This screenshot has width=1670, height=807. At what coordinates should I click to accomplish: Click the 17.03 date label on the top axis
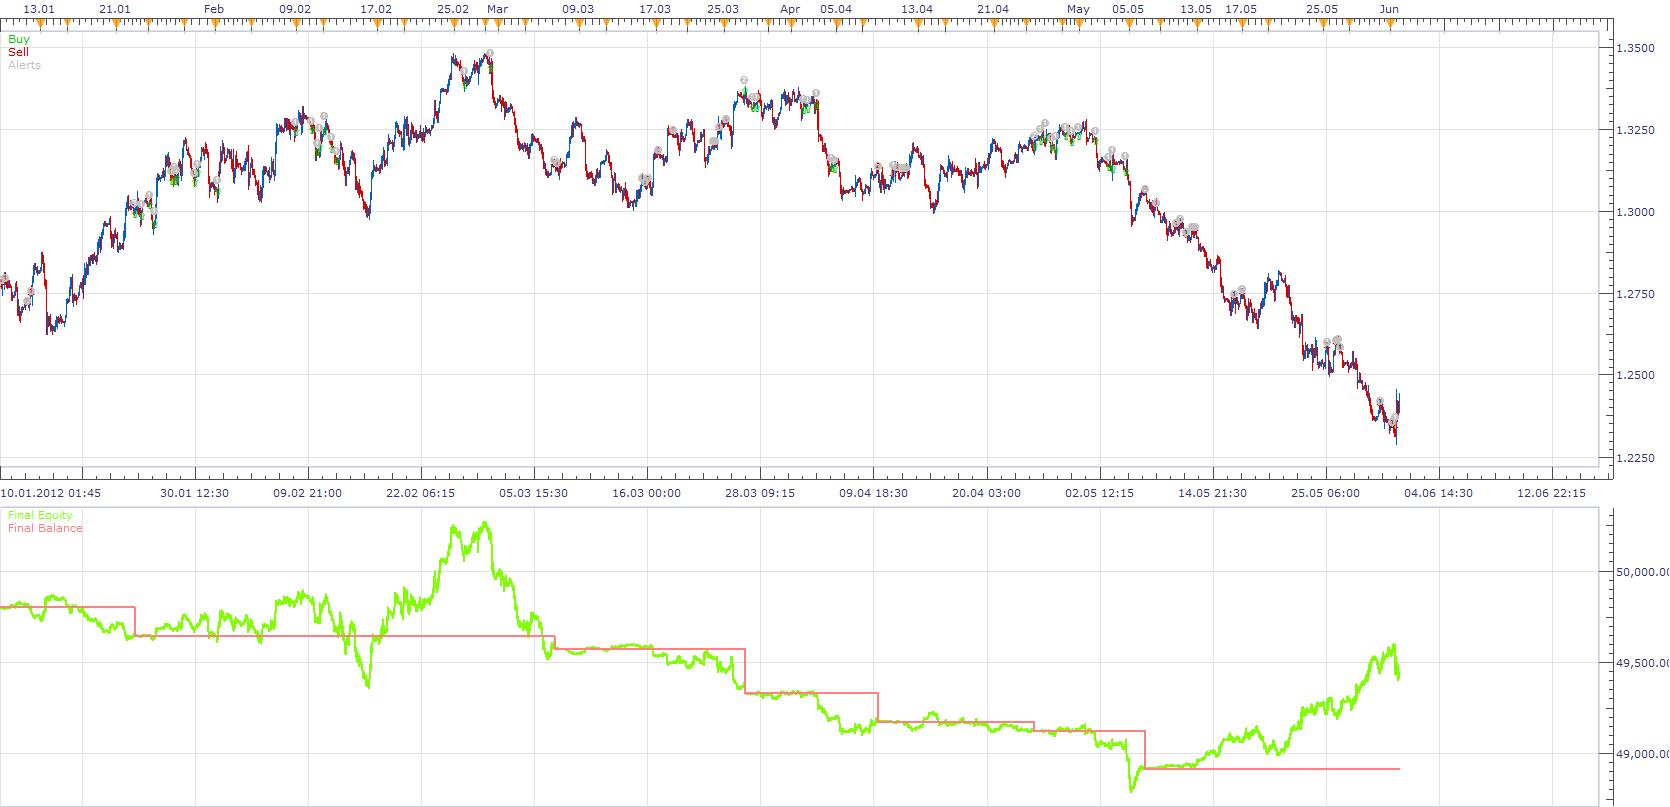(655, 9)
